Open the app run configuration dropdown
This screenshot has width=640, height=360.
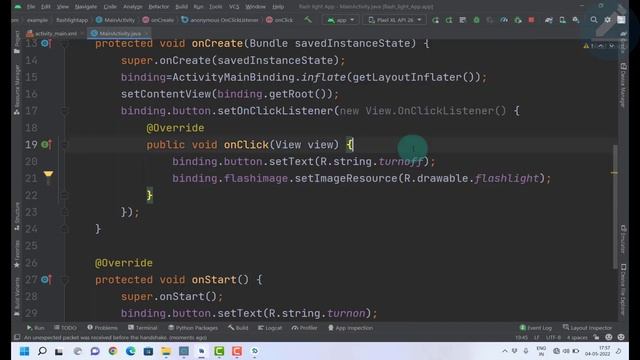pyautogui.click(x=341, y=20)
